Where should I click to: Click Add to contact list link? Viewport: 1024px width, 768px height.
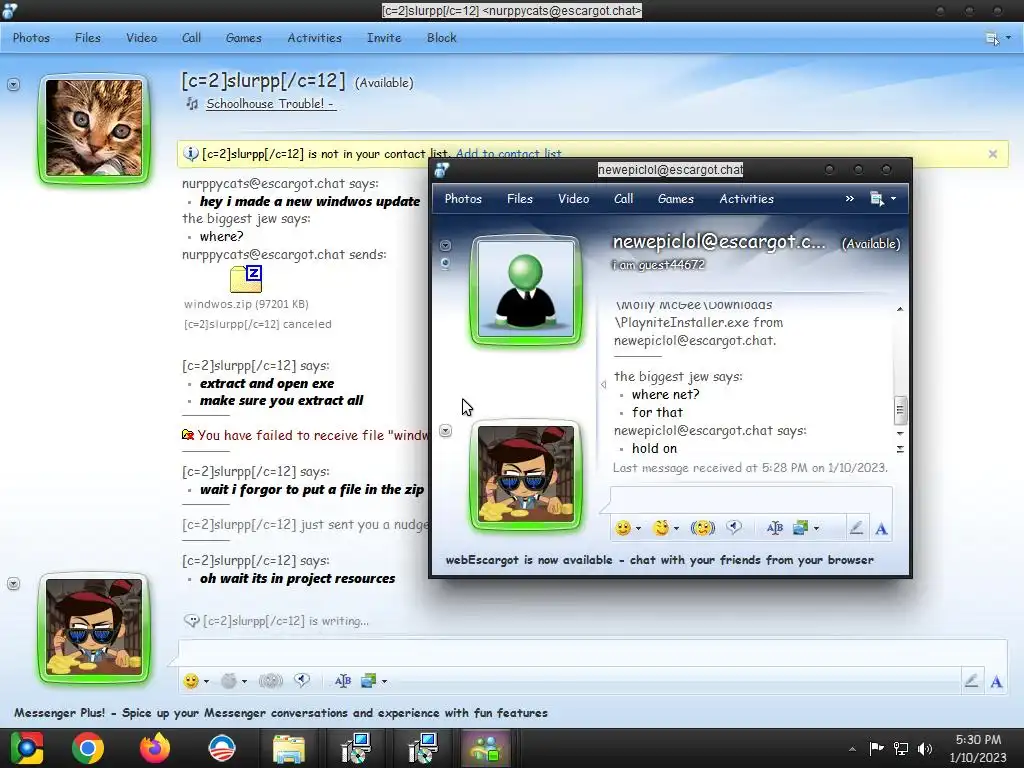point(508,153)
